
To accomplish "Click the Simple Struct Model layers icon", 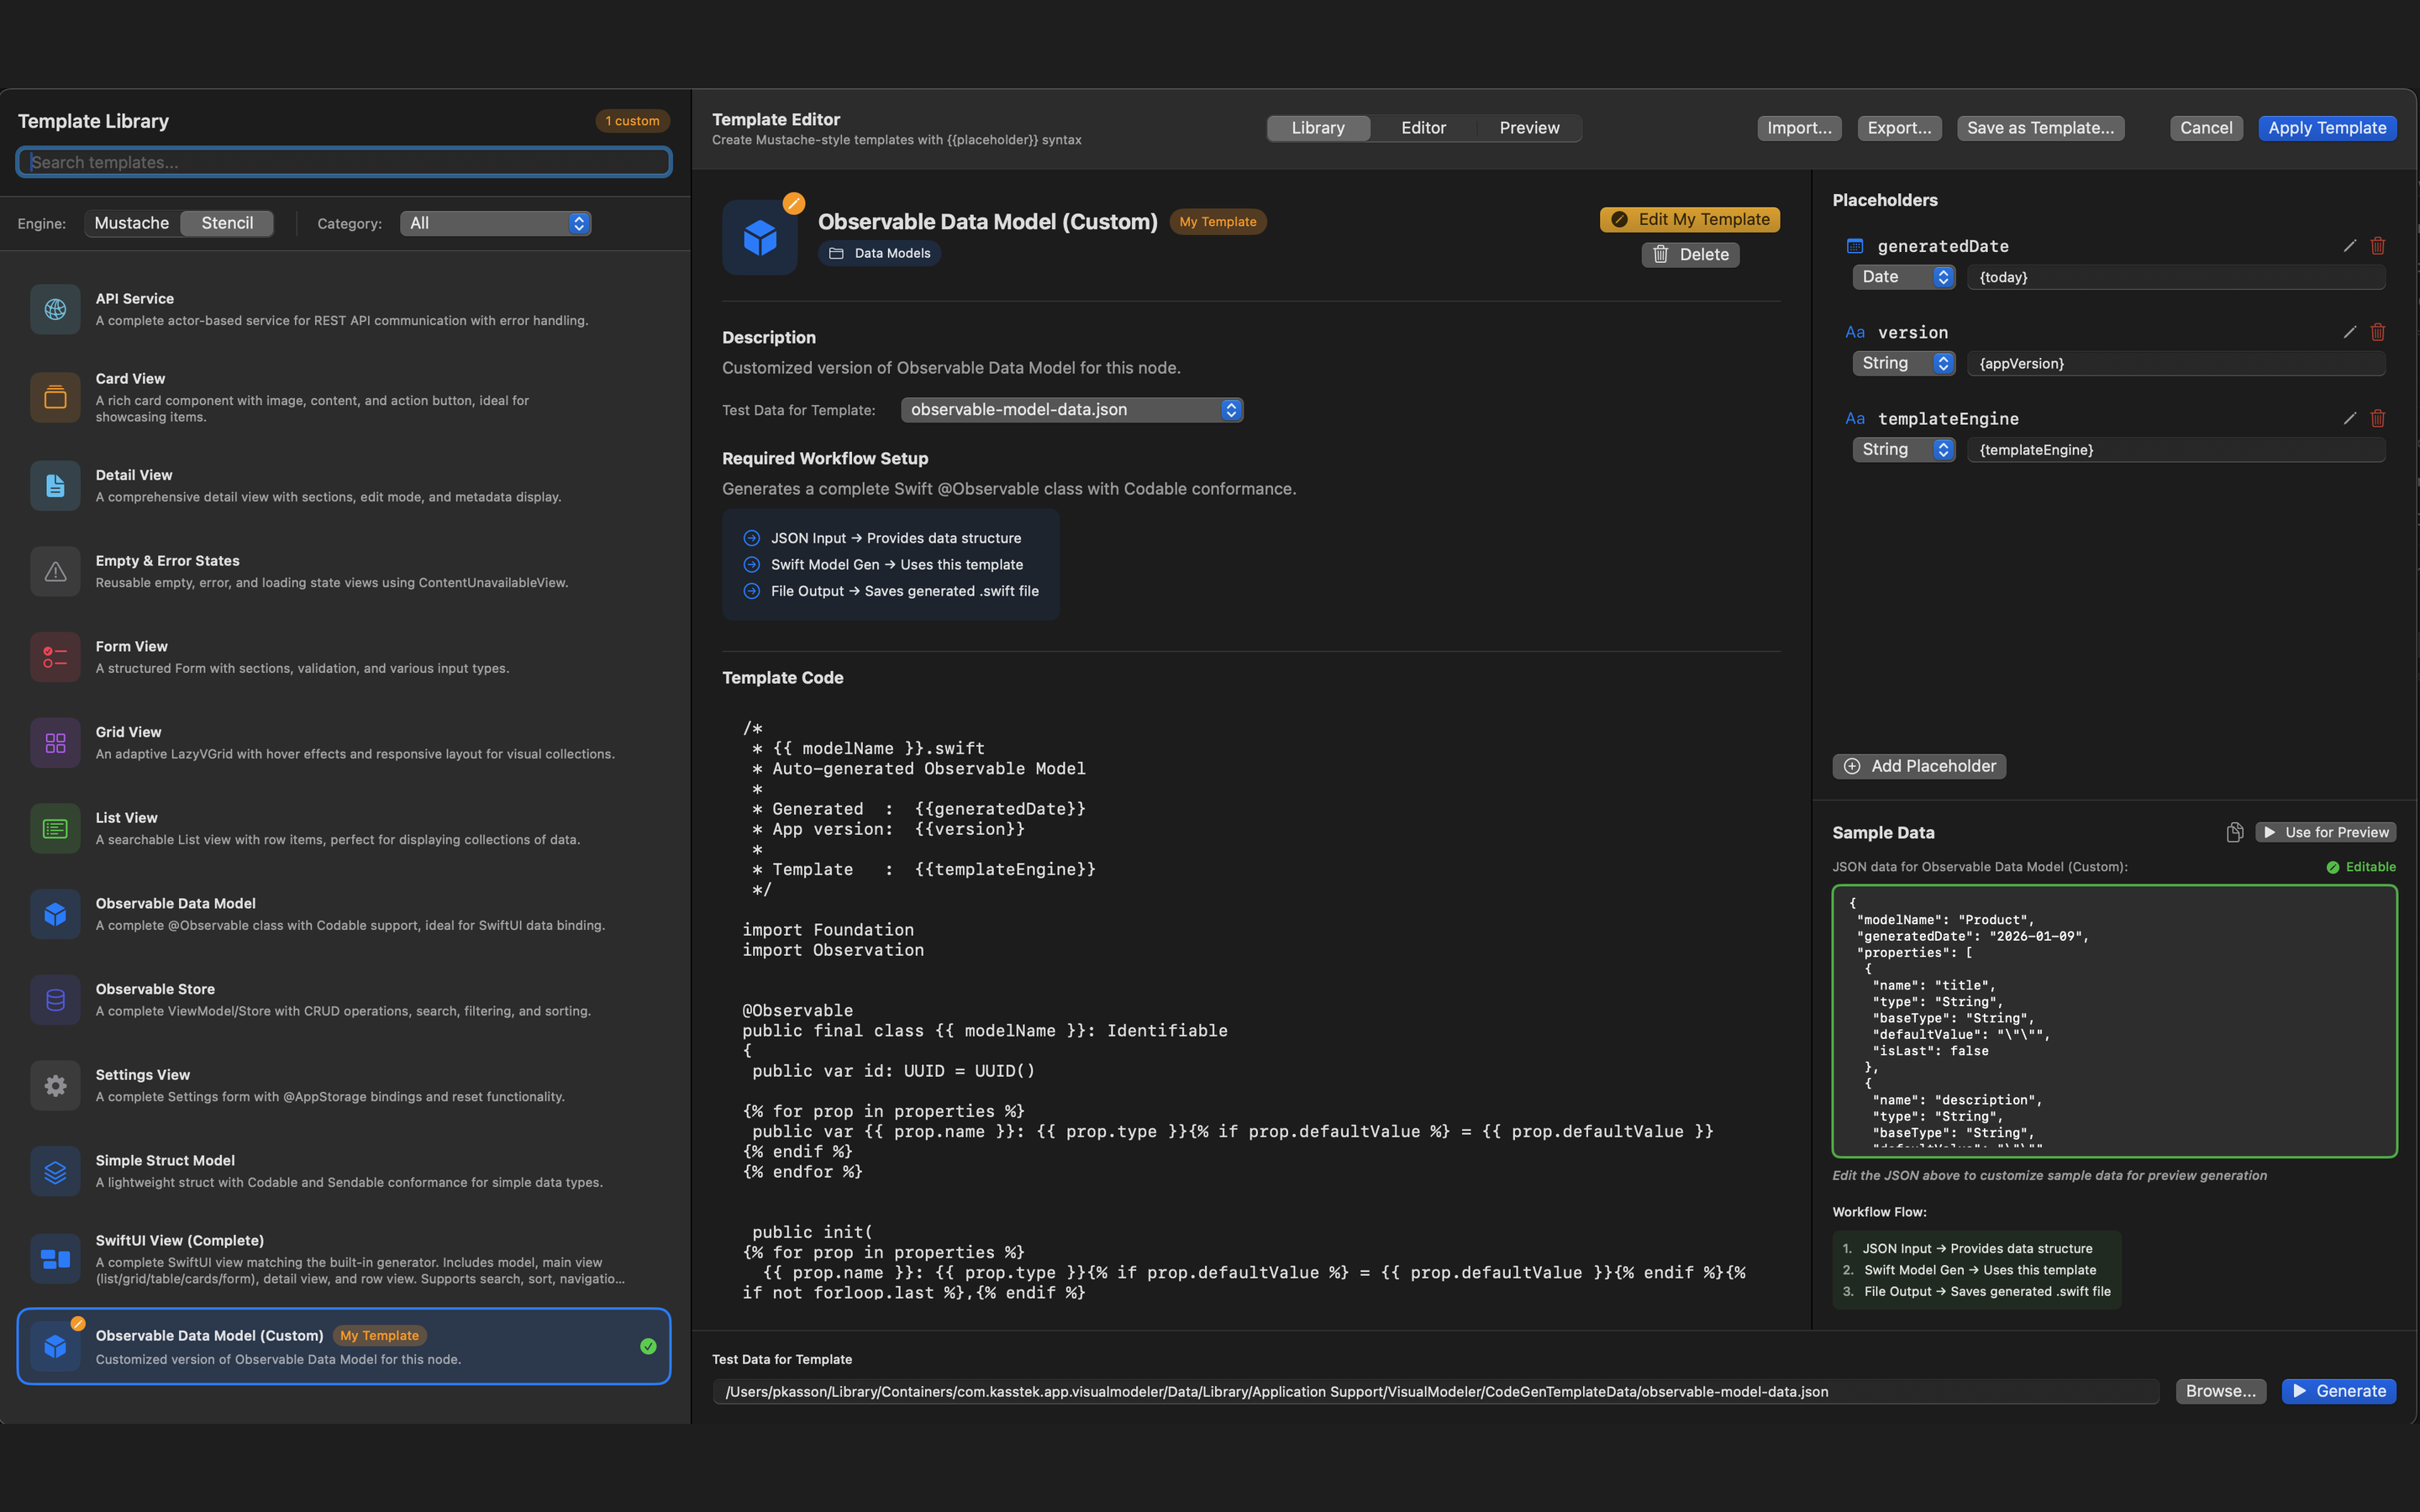I will click(x=55, y=1171).
